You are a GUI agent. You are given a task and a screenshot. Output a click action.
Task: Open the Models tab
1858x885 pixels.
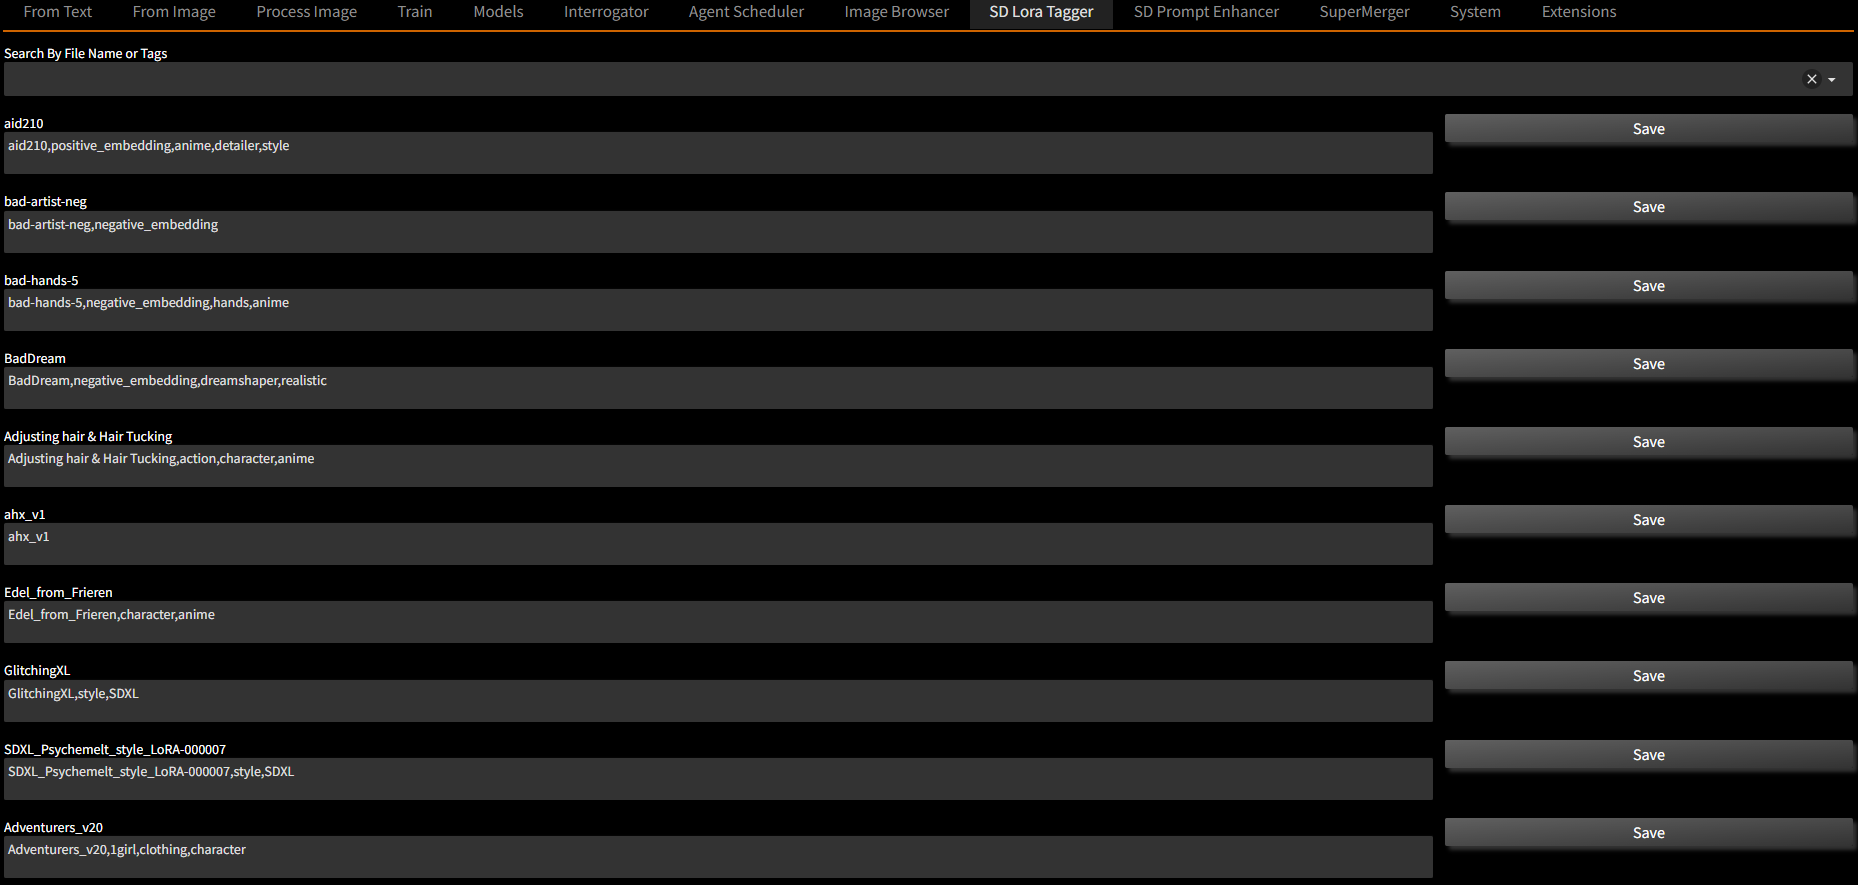(499, 12)
